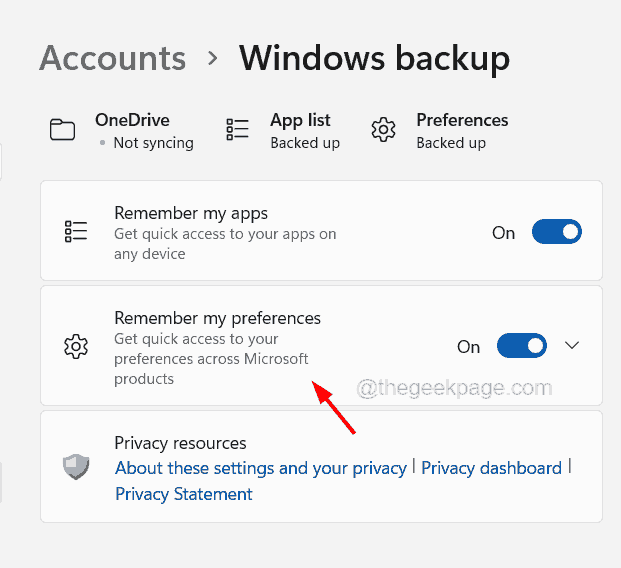Viewport: 621px width, 568px height.
Task: Go back to Accounts breadcrumb
Action: pyautogui.click(x=112, y=58)
